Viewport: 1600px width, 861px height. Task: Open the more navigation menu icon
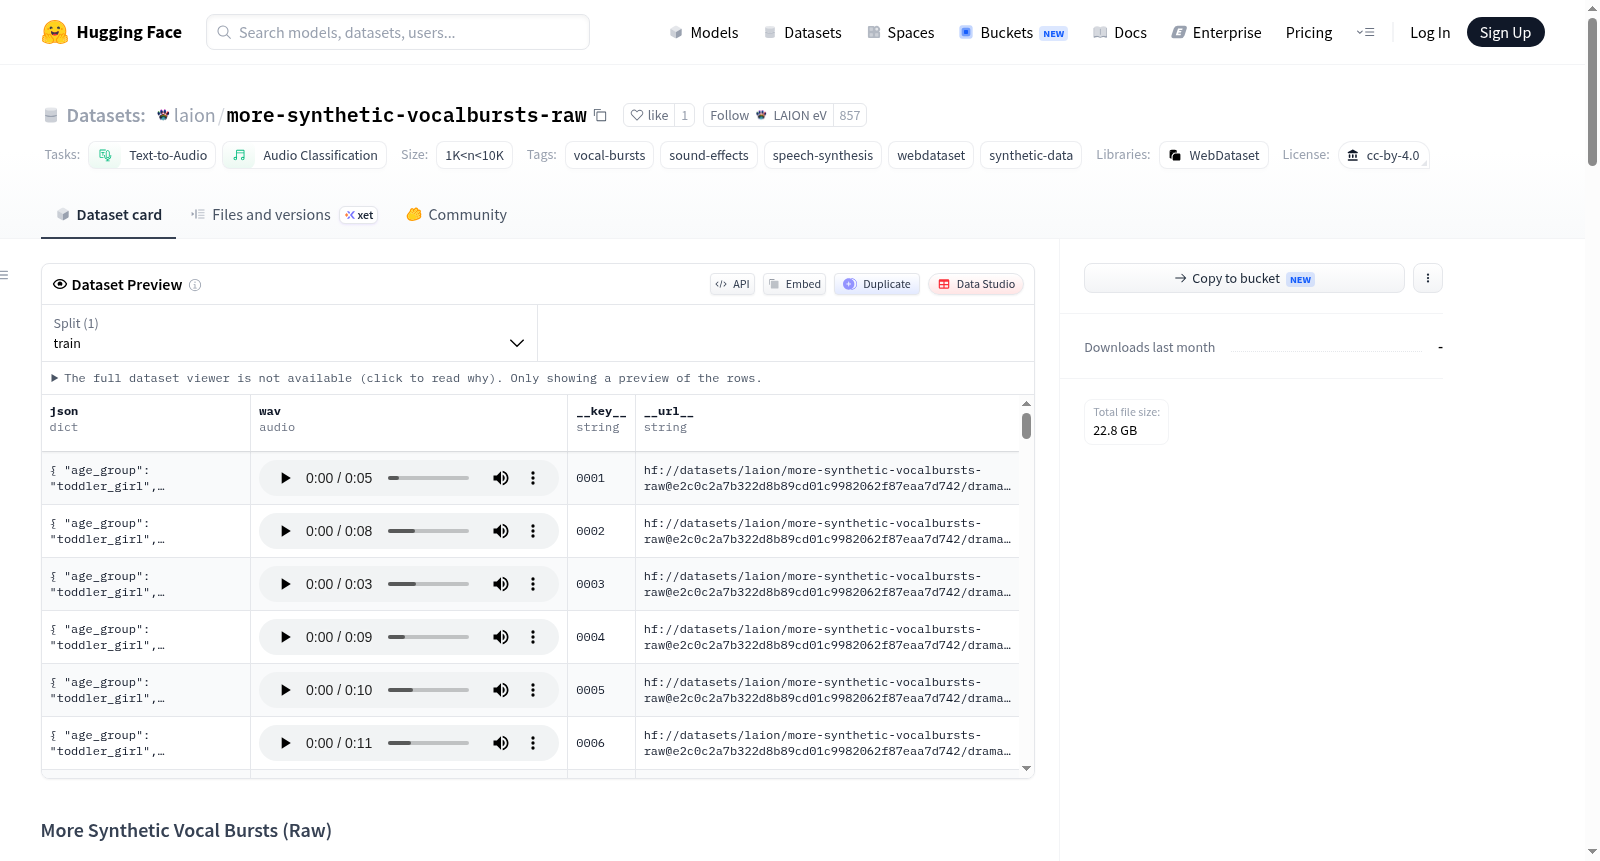click(x=1365, y=32)
